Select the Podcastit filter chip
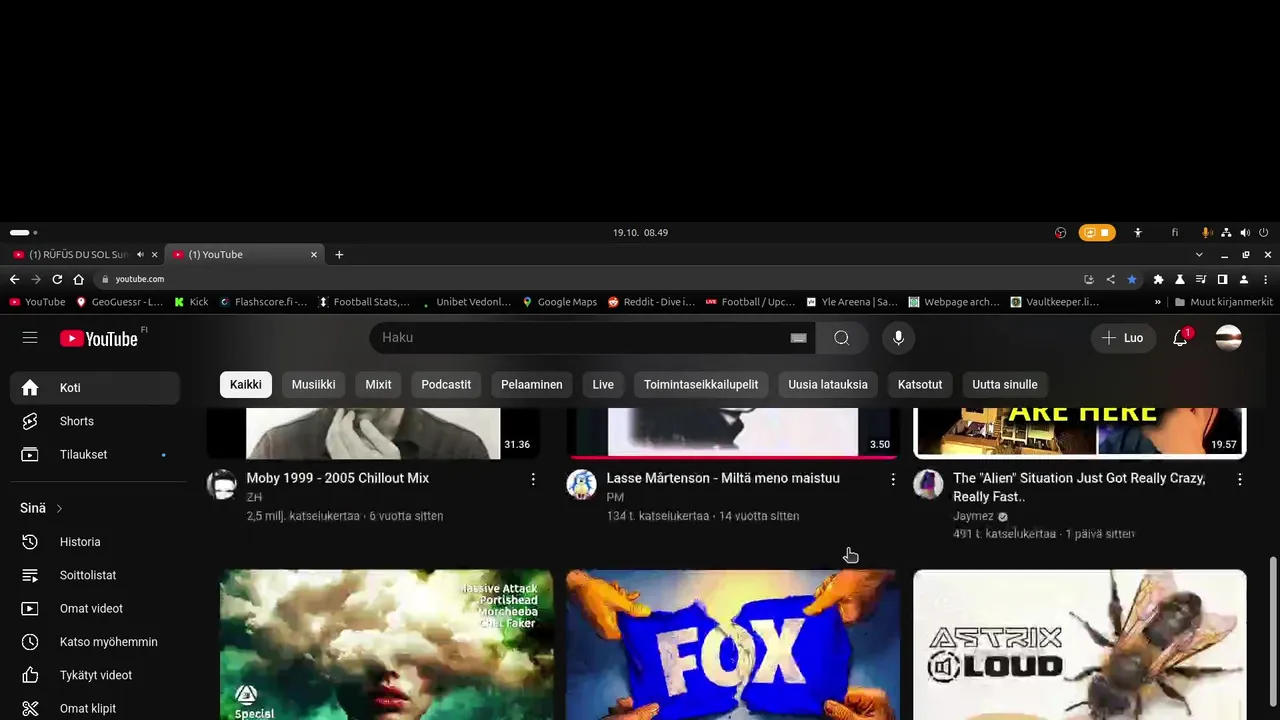The width and height of the screenshot is (1280, 720). (x=446, y=384)
